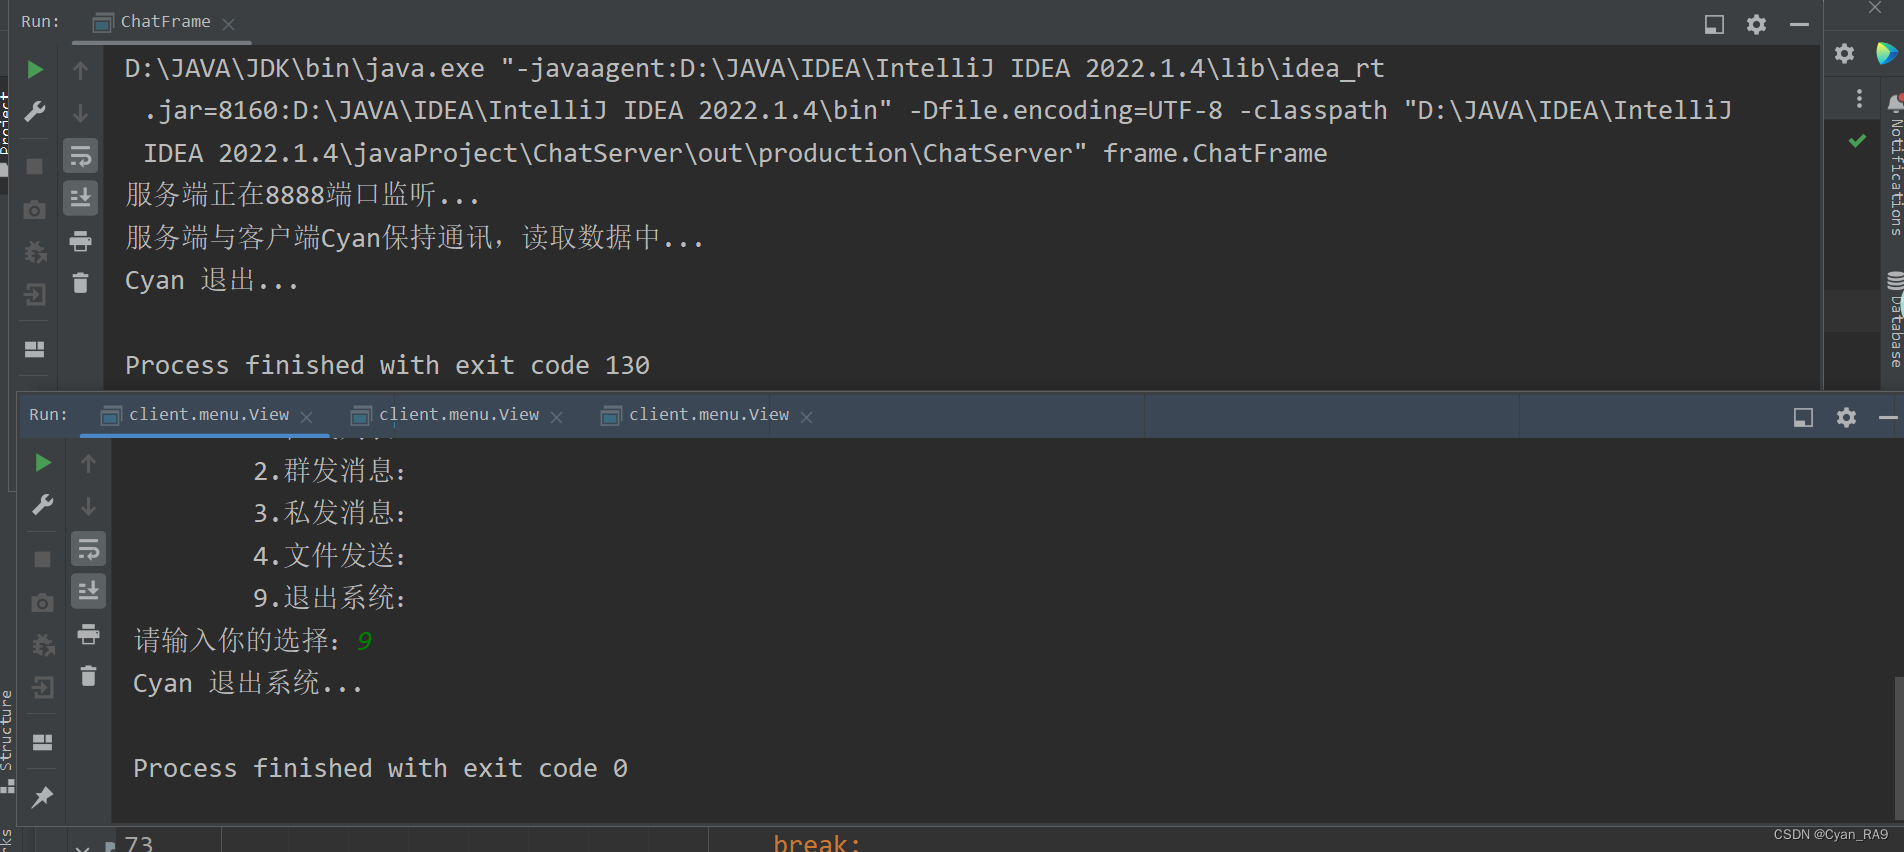This screenshot has width=1904, height=852.
Task: Click the green input value 9
Action: [364, 641]
